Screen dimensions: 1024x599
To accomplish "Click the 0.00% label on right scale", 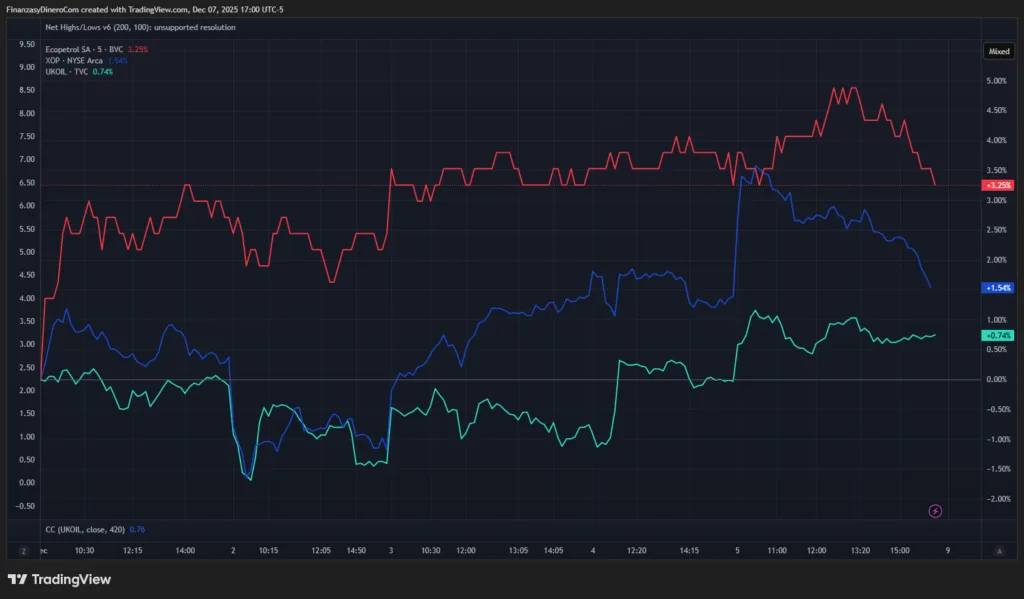I will [996, 380].
